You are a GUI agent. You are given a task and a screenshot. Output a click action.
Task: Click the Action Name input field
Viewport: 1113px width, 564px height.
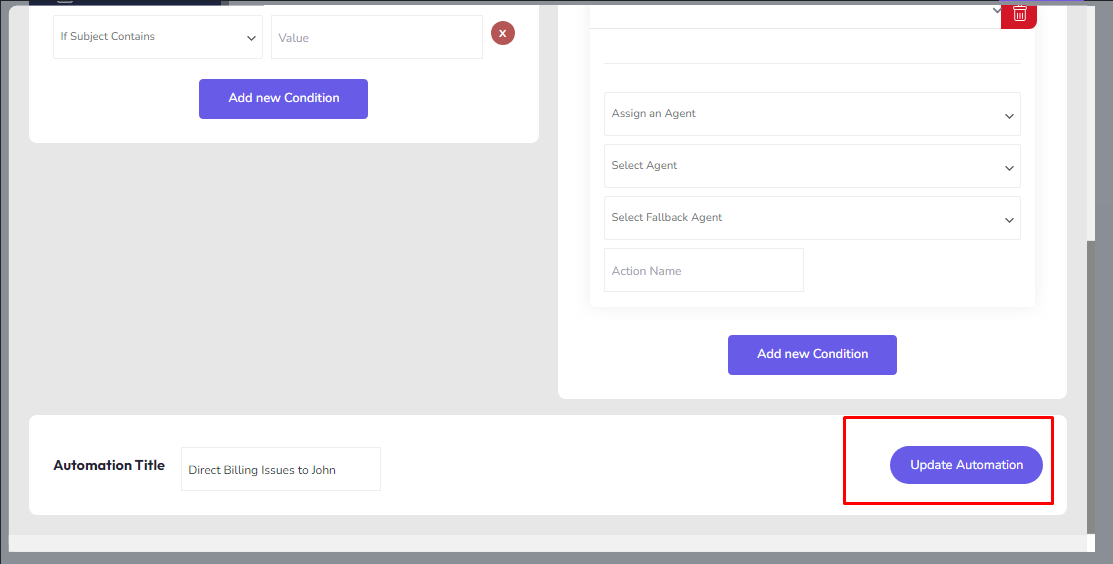coord(703,270)
